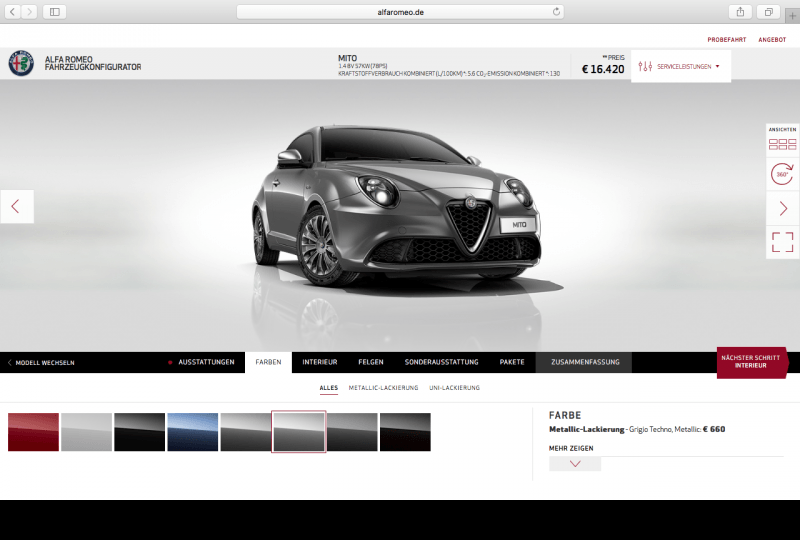
Task: Filter by Metallic-Lackierung
Action: point(383,388)
